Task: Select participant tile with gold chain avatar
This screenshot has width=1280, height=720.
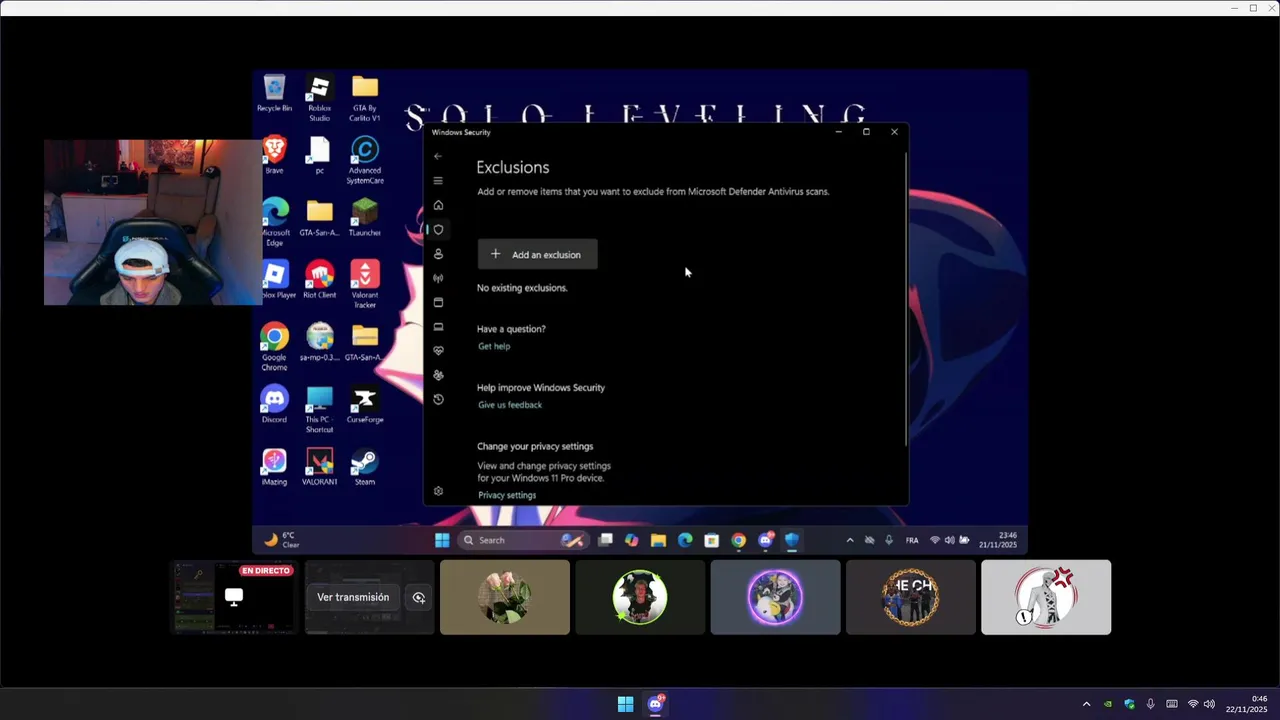Action: click(x=911, y=597)
